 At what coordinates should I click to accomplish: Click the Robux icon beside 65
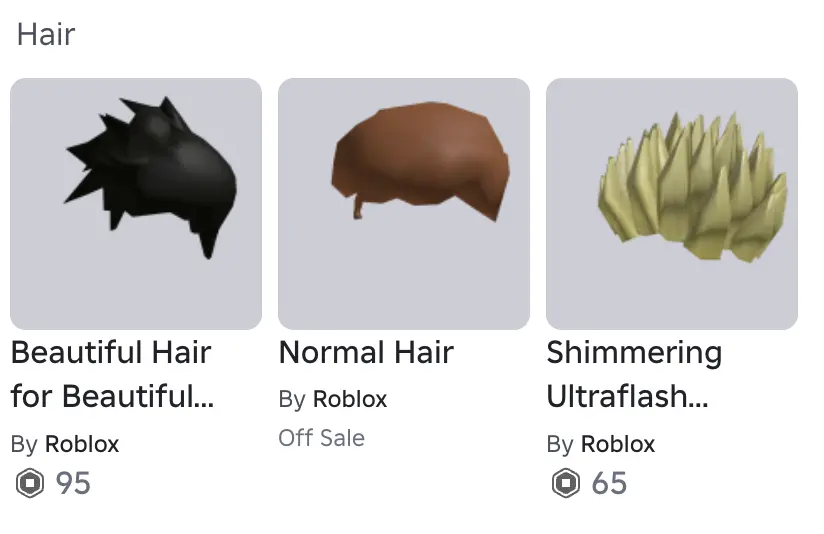pos(566,483)
